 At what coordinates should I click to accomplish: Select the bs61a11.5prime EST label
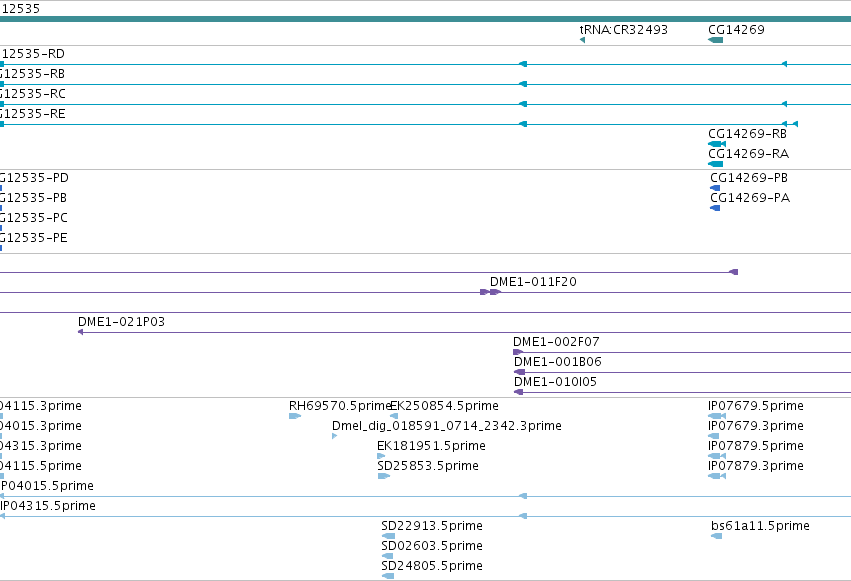coord(760,526)
